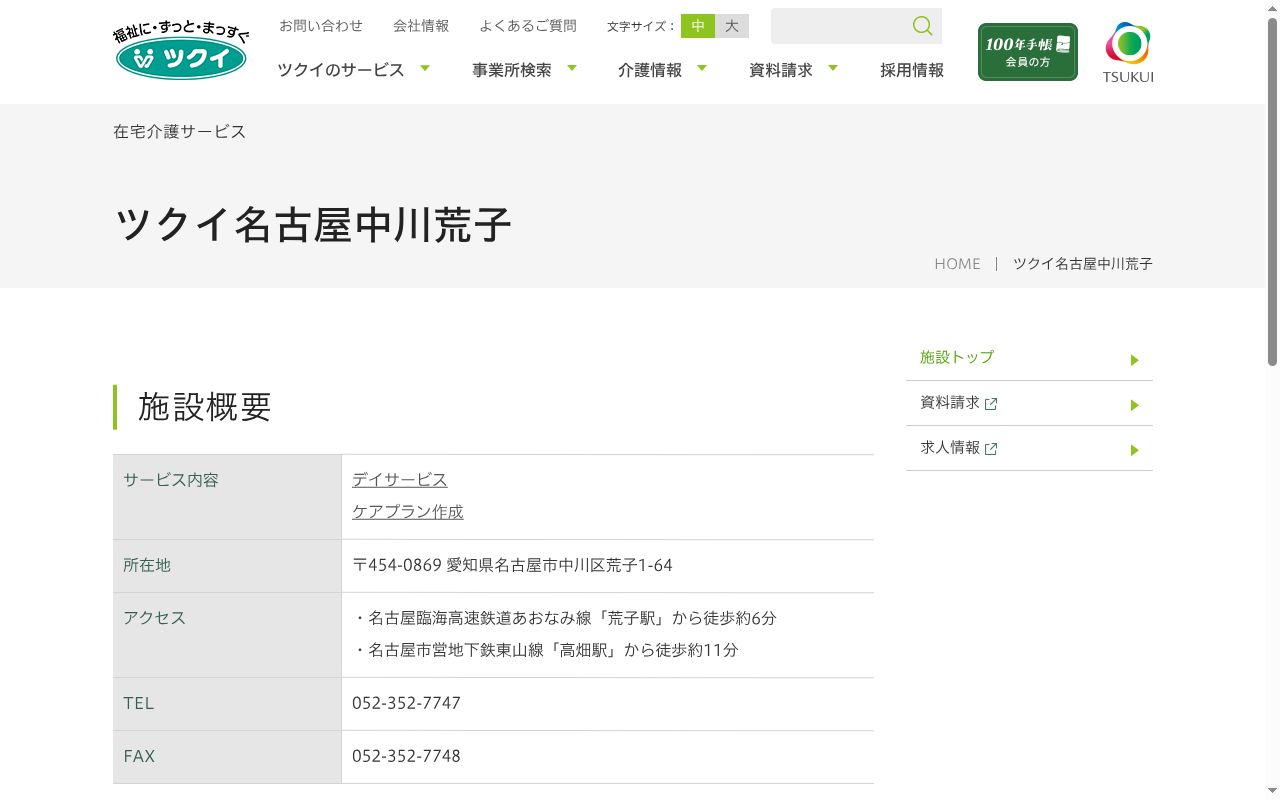Viewport: 1280px width, 800px height.
Task: Click the address 〒454-0869 愛知県名古屋市中川区荒子1-64
Action: (x=512, y=566)
